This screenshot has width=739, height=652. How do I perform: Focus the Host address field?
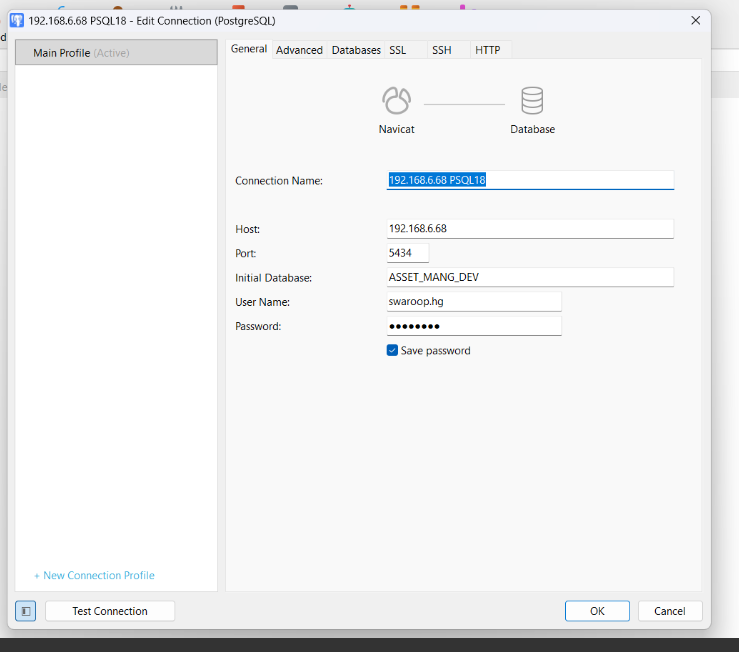tap(530, 228)
